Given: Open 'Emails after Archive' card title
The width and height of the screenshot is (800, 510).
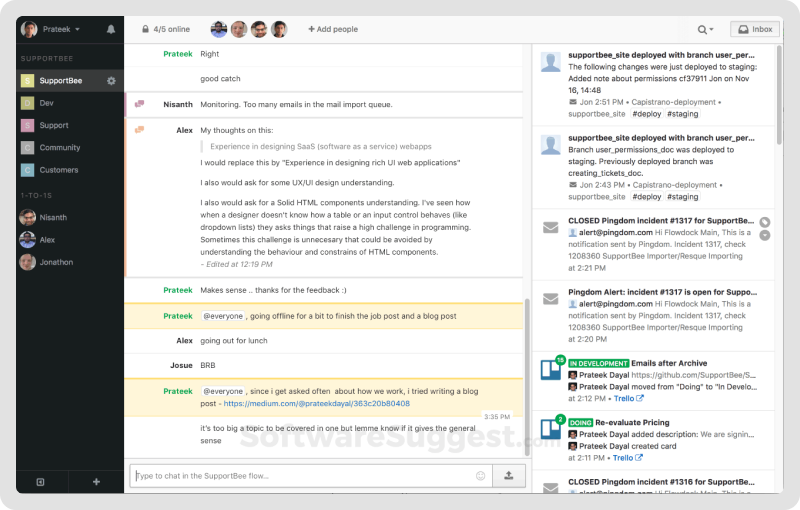Looking at the screenshot, I should point(669,363).
